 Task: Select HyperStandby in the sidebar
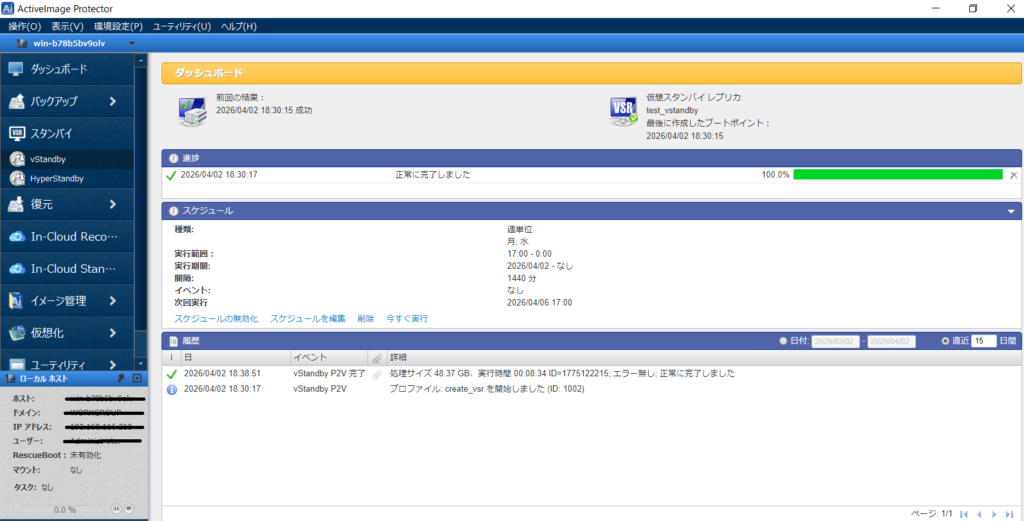pos(57,178)
